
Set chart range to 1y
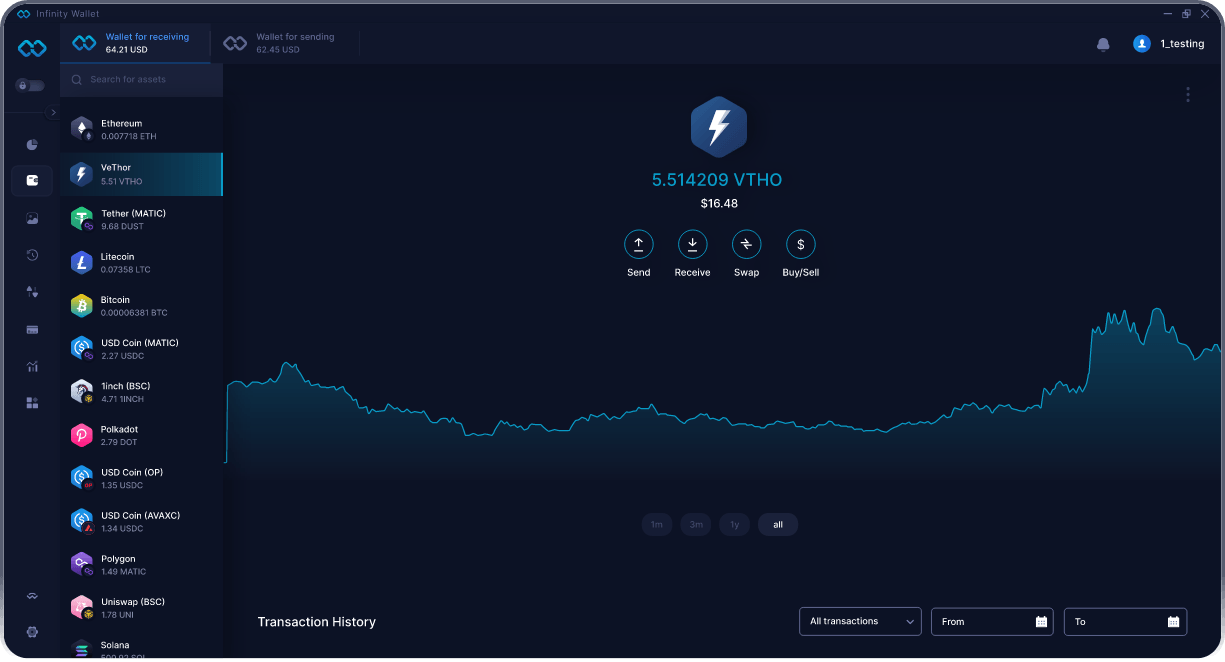point(735,524)
